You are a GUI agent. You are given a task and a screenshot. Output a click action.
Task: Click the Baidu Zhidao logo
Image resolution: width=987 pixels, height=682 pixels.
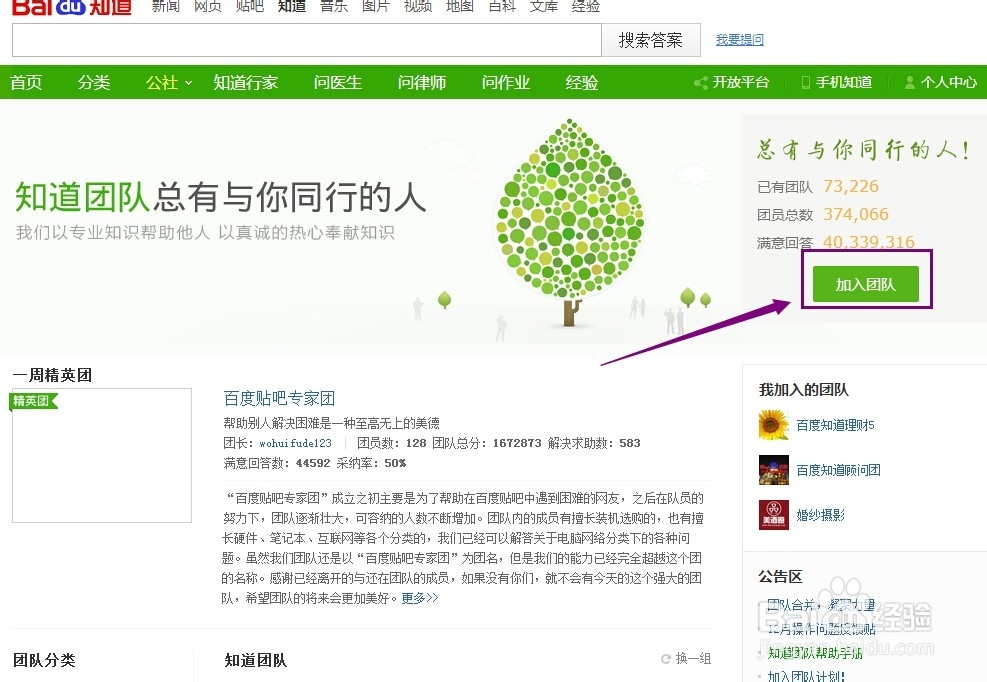72,7
